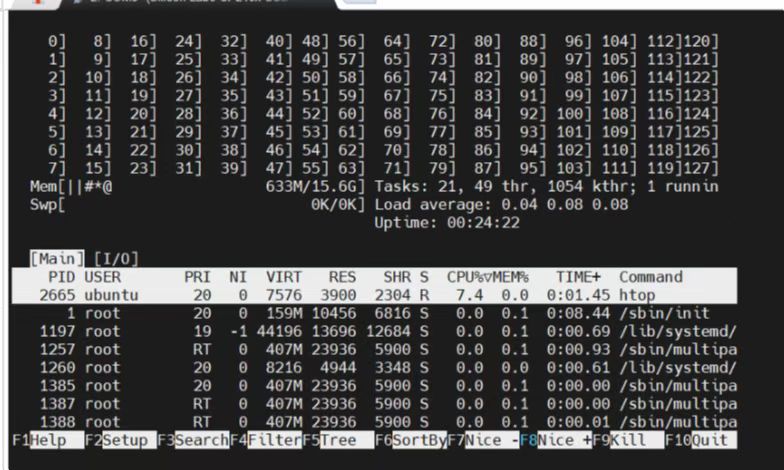Open Help in the function bar
Image resolution: width=784 pixels, height=470 pixels.
(x=56, y=440)
